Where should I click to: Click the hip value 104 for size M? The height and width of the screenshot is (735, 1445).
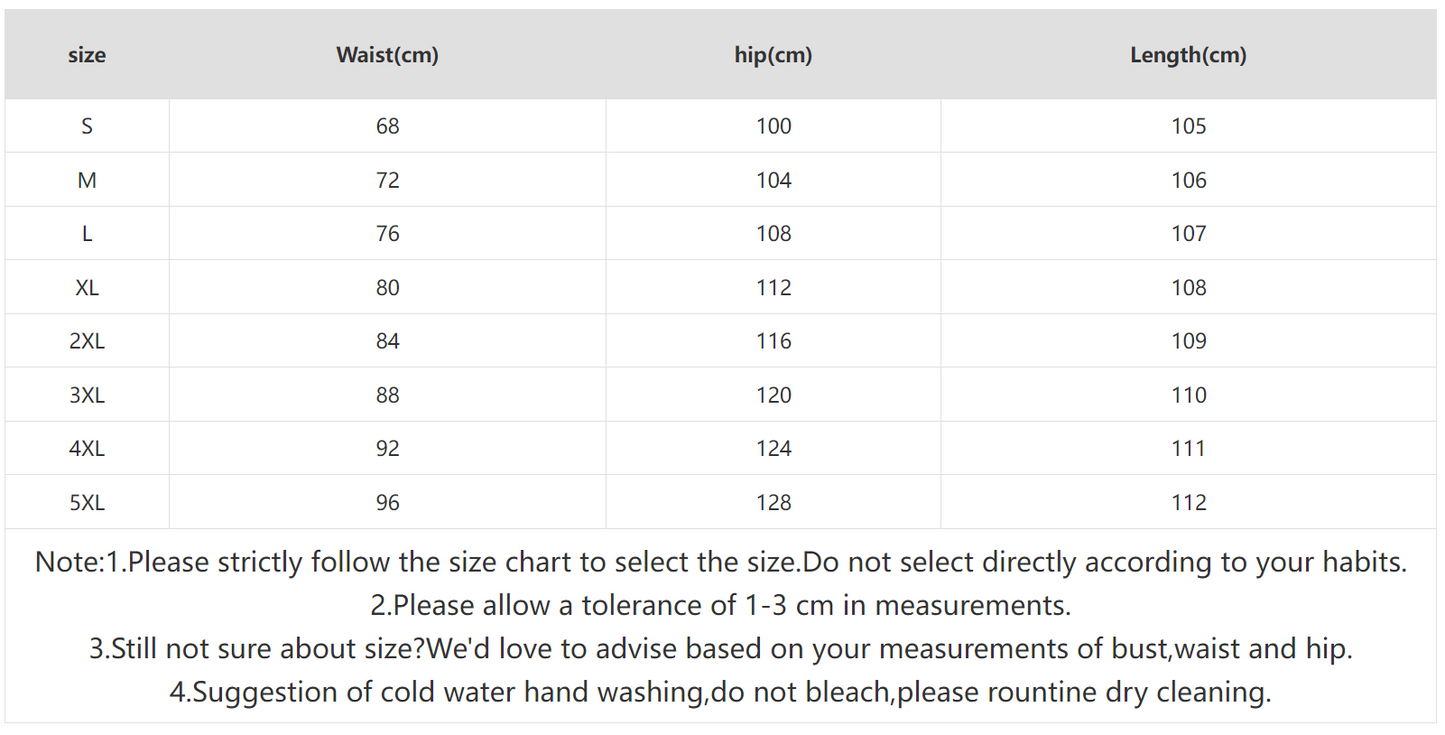773,181
